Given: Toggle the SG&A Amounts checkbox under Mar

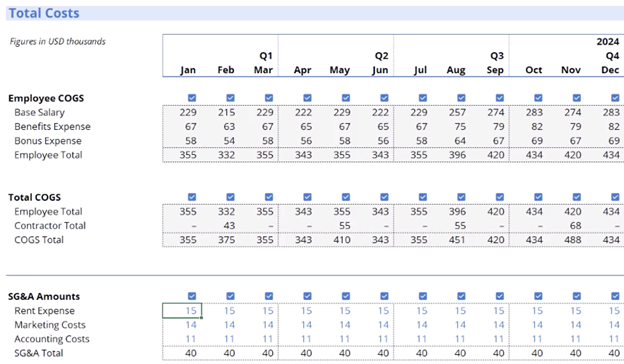Looking at the screenshot, I should pyautogui.click(x=269, y=296).
